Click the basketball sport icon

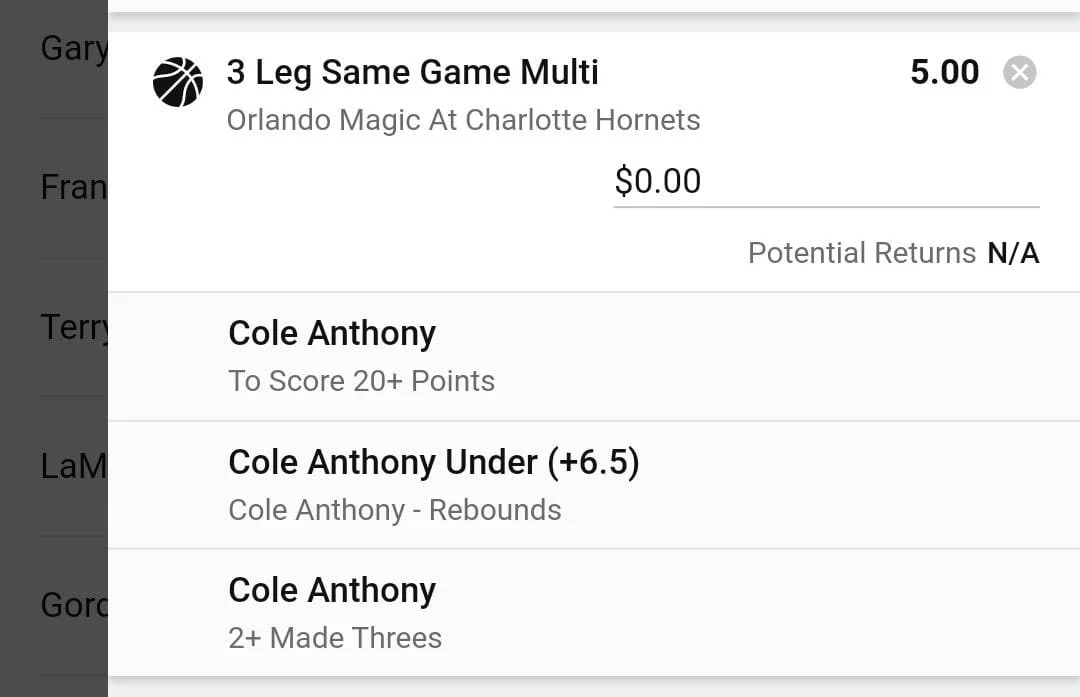(x=178, y=82)
